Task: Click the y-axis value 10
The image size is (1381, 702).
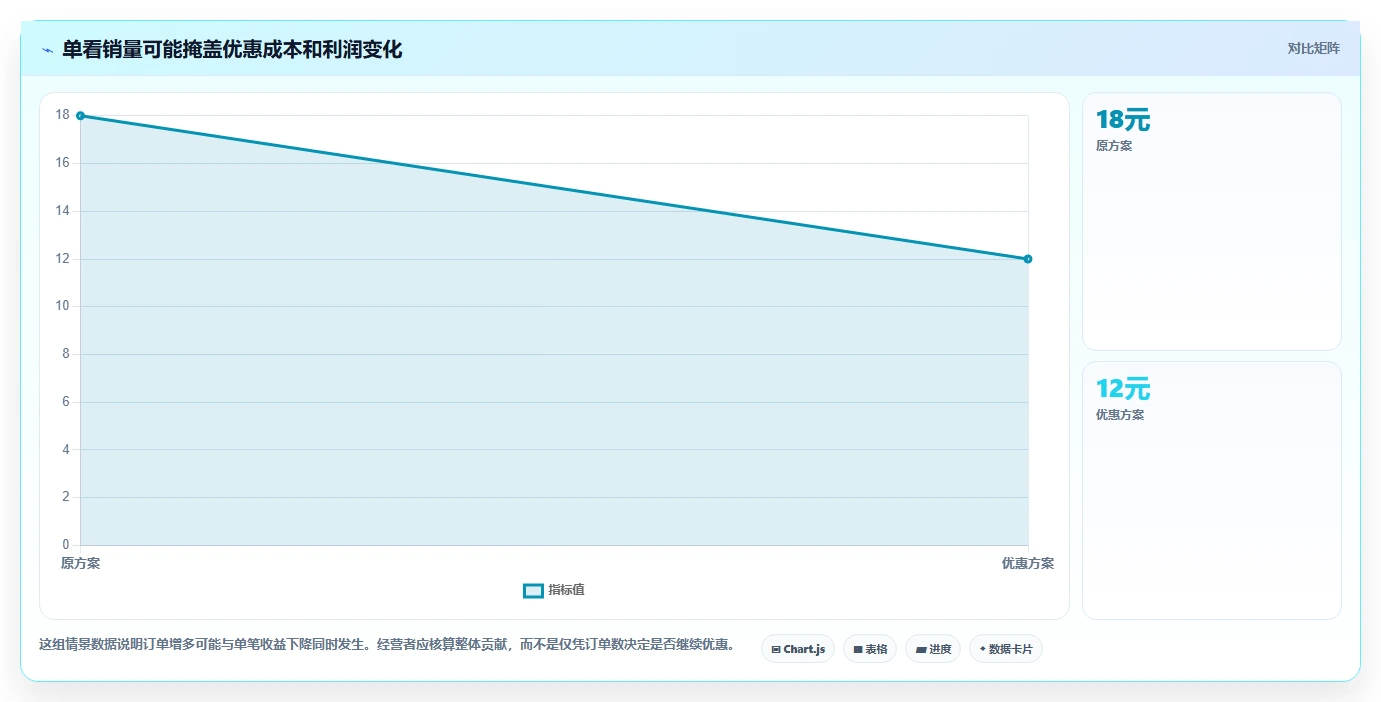Action: click(63, 306)
